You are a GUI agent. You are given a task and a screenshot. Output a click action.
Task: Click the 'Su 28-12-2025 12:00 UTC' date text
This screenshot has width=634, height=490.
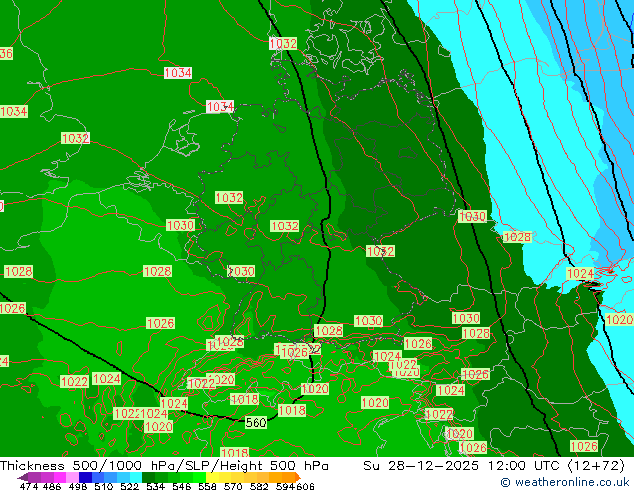[x=463, y=466]
